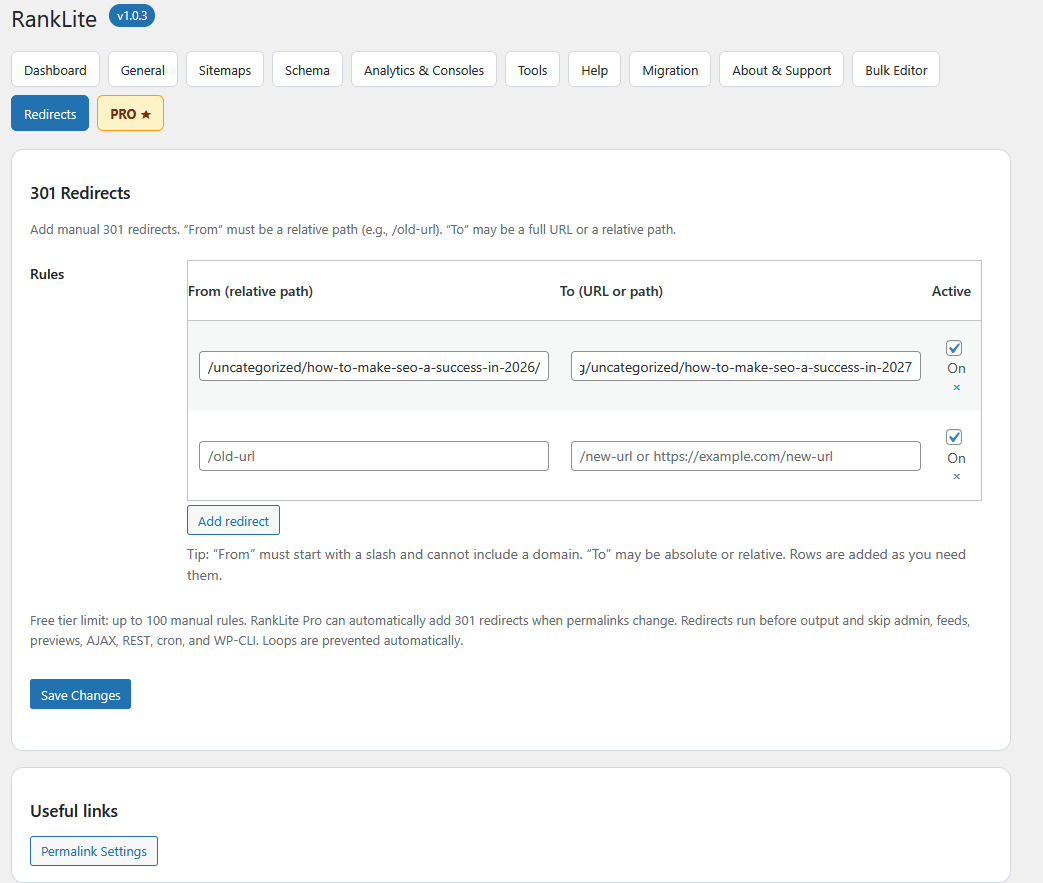Open the Dashboard tab
Image resolution: width=1043 pixels, height=883 pixels.
click(55, 70)
